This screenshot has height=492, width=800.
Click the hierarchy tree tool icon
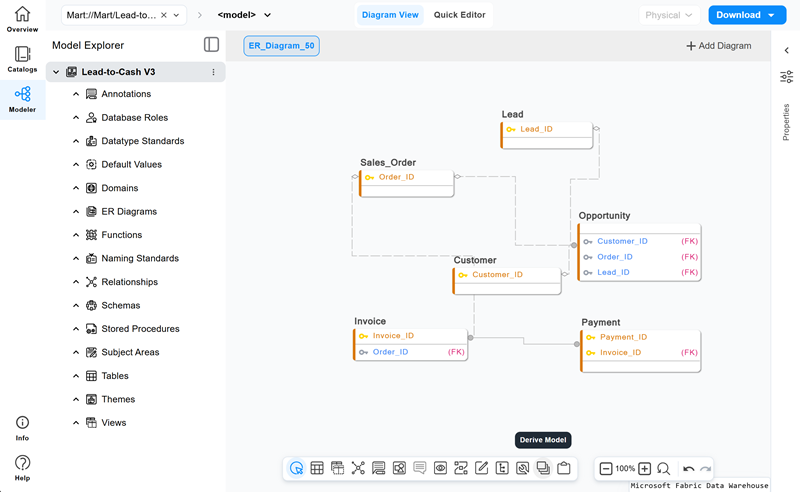(502, 468)
